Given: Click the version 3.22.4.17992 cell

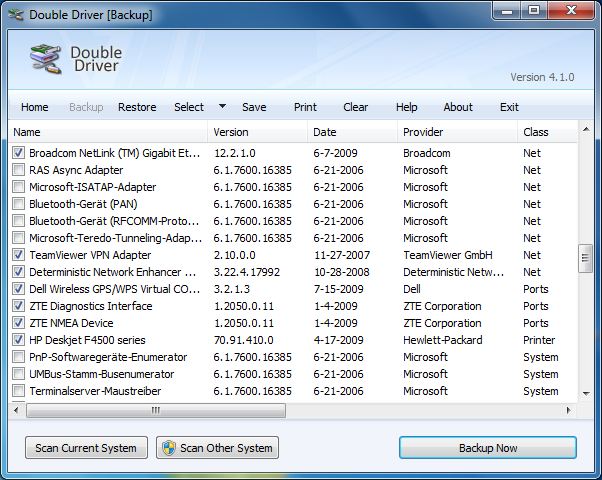Looking at the screenshot, I should click(x=247, y=272).
